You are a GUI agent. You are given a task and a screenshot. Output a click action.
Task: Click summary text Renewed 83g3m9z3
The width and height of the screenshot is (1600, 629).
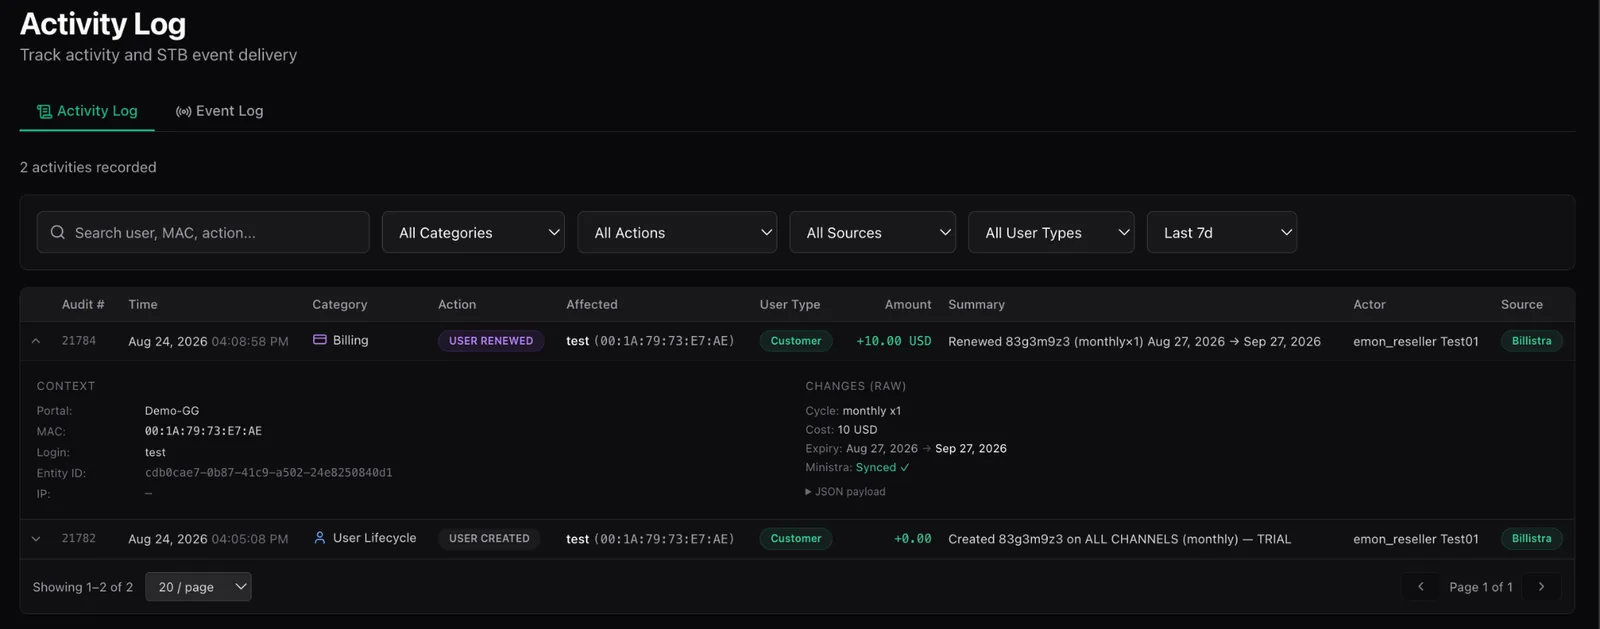coord(1134,341)
